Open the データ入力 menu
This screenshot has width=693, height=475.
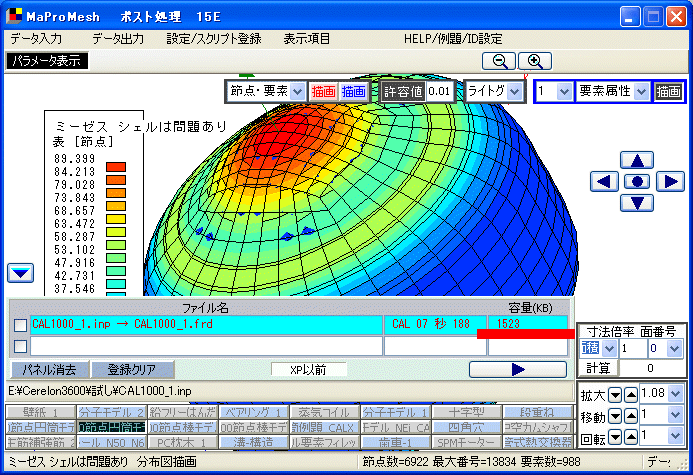[x=36, y=39]
